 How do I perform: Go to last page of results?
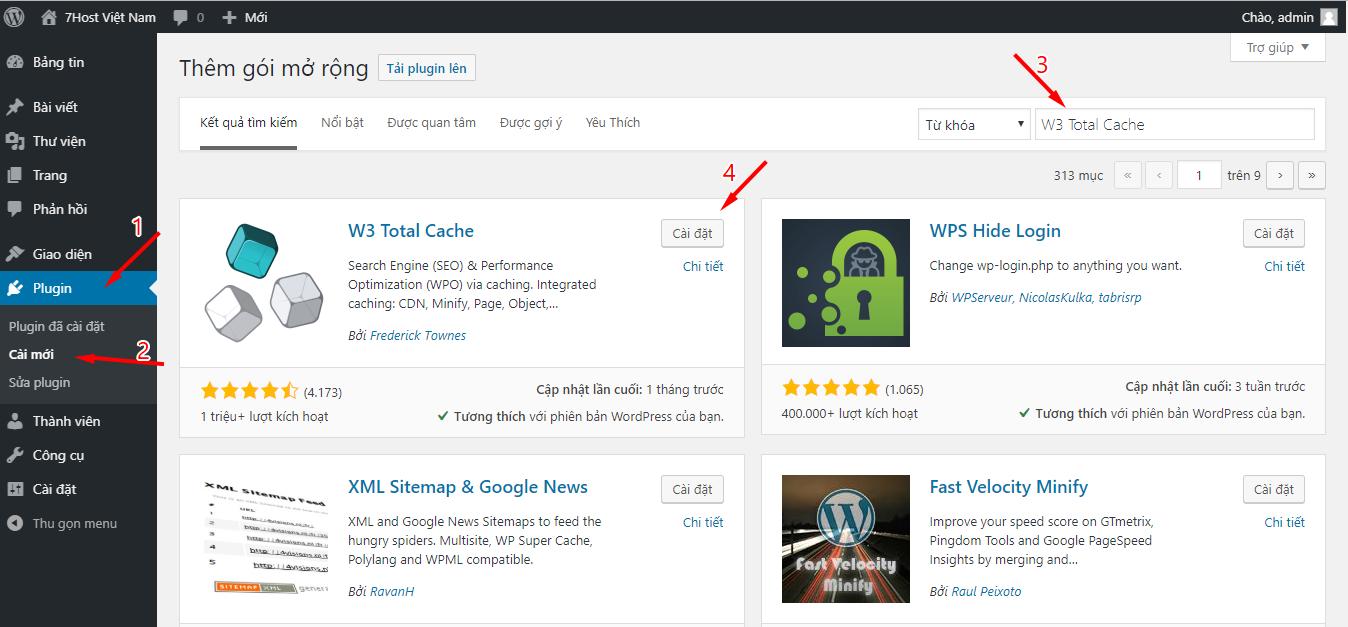[x=1312, y=175]
